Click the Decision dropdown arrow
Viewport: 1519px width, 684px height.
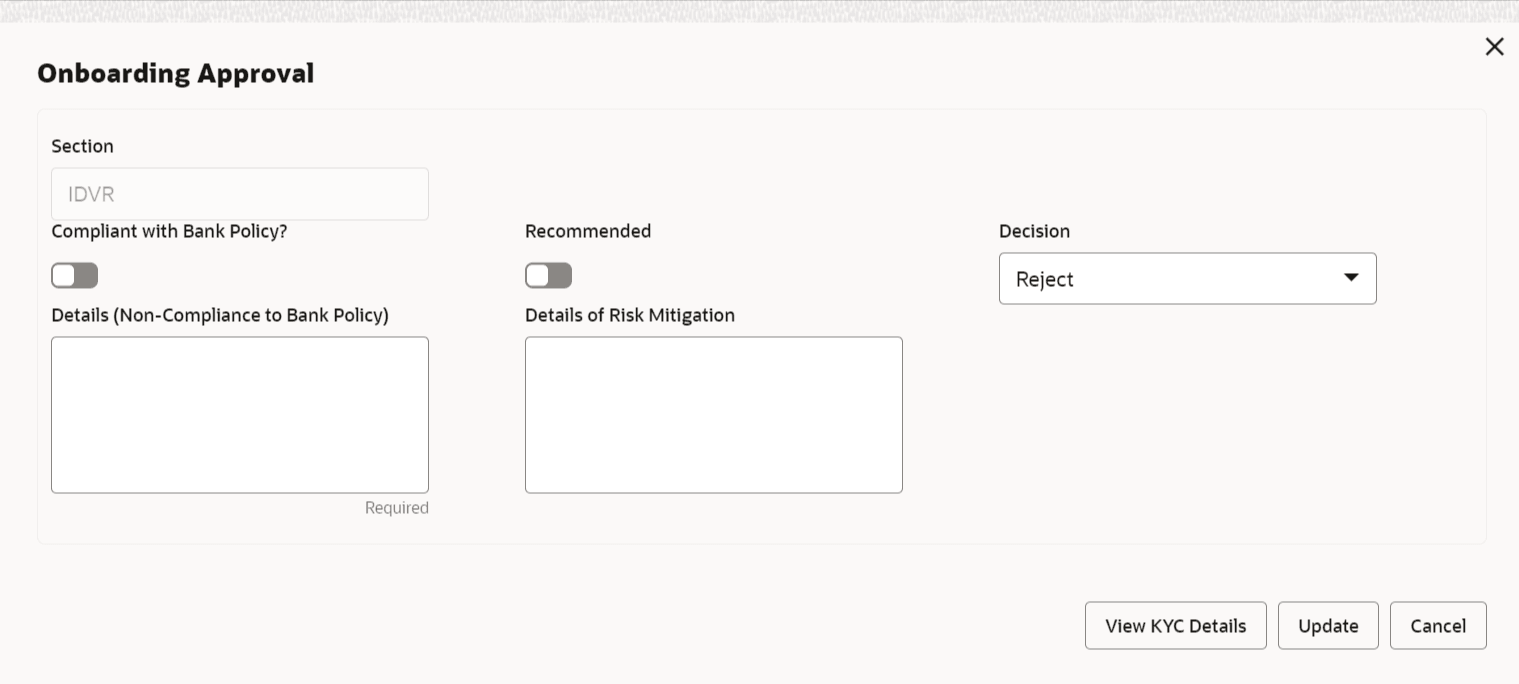(x=1351, y=278)
